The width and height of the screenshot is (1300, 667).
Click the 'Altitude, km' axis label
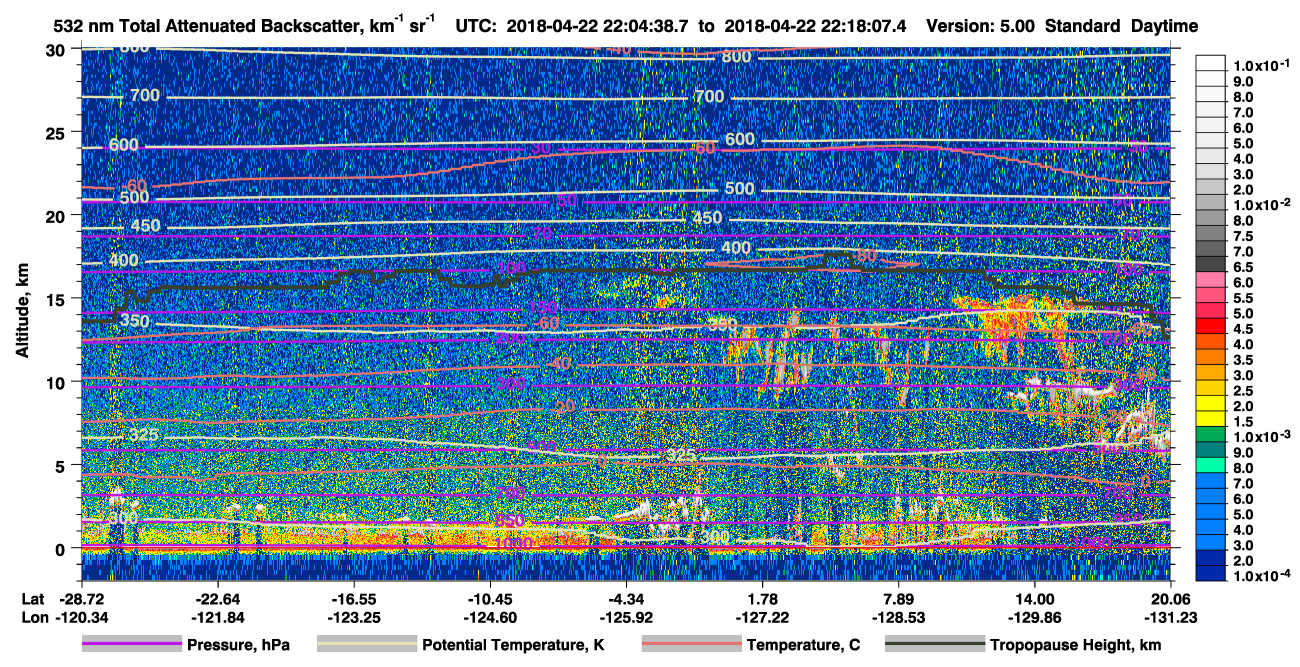click(x=21, y=311)
